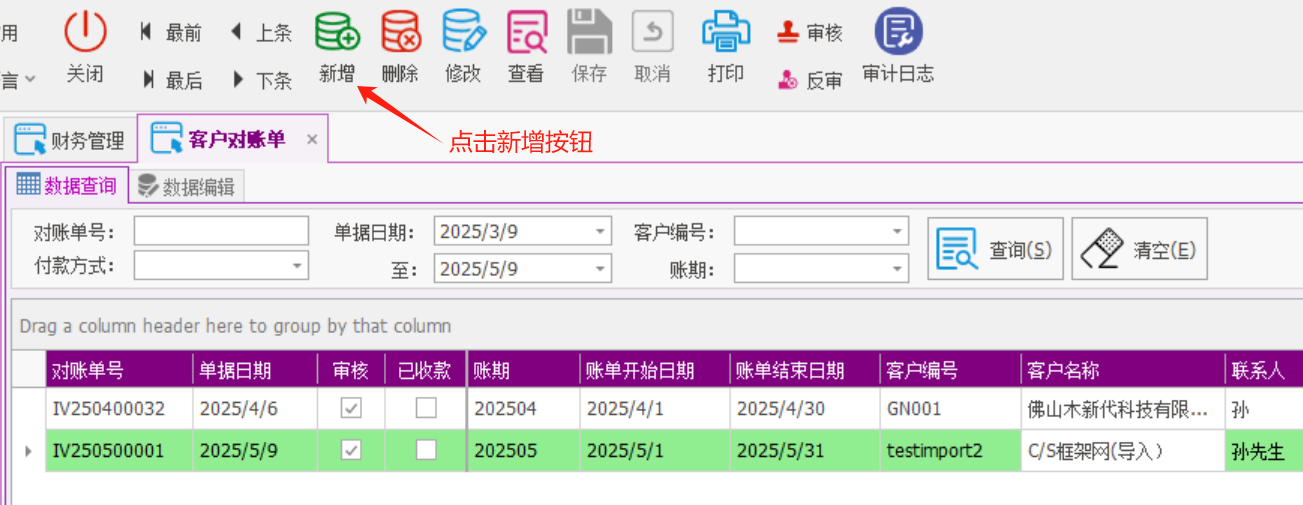Sort by 账期 column header
1303x505 pixels.
click(524, 370)
